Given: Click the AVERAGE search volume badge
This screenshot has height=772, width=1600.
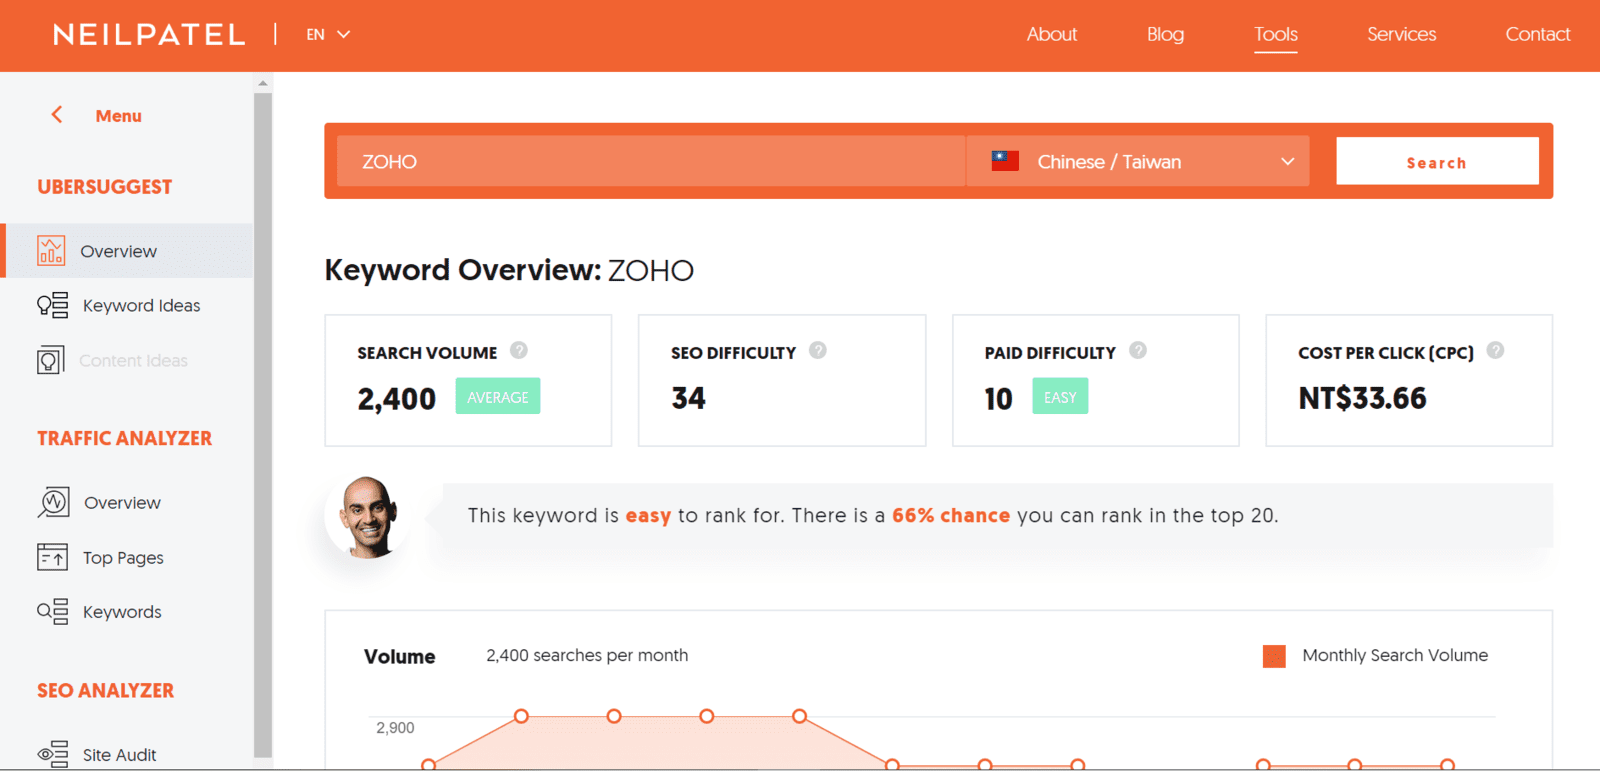Looking at the screenshot, I should 498,396.
